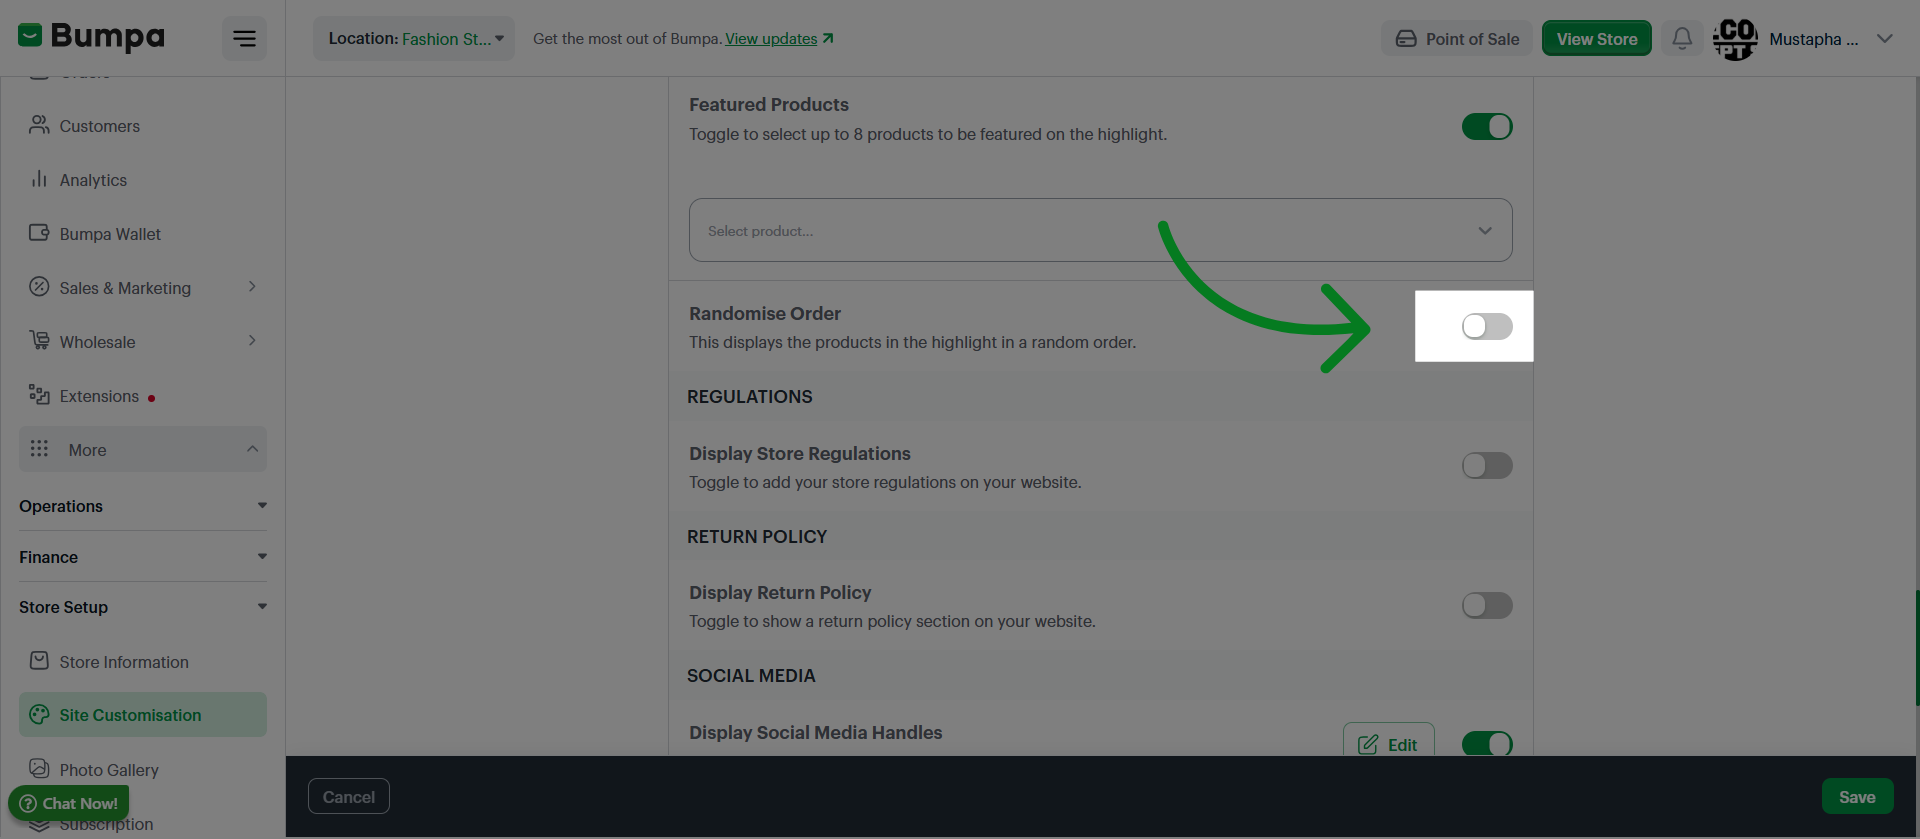Expand the Wholesale submenu arrow
This screenshot has width=1920, height=839.
pyautogui.click(x=252, y=341)
